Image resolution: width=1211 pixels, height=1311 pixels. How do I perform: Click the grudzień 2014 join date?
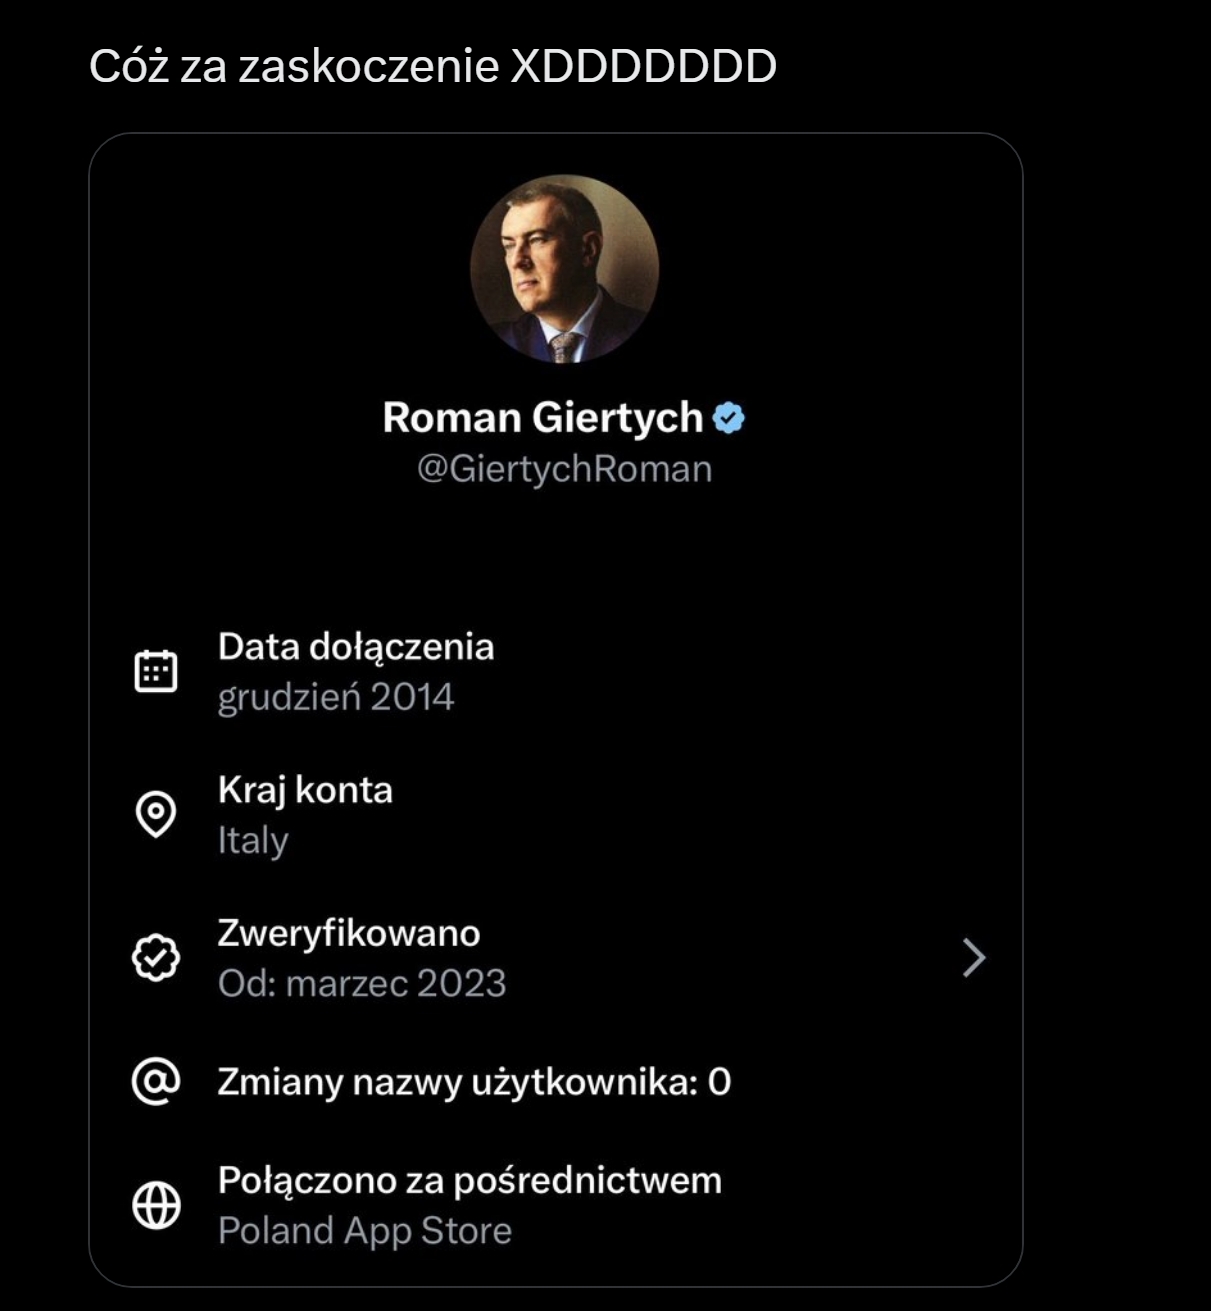(336, 697)
